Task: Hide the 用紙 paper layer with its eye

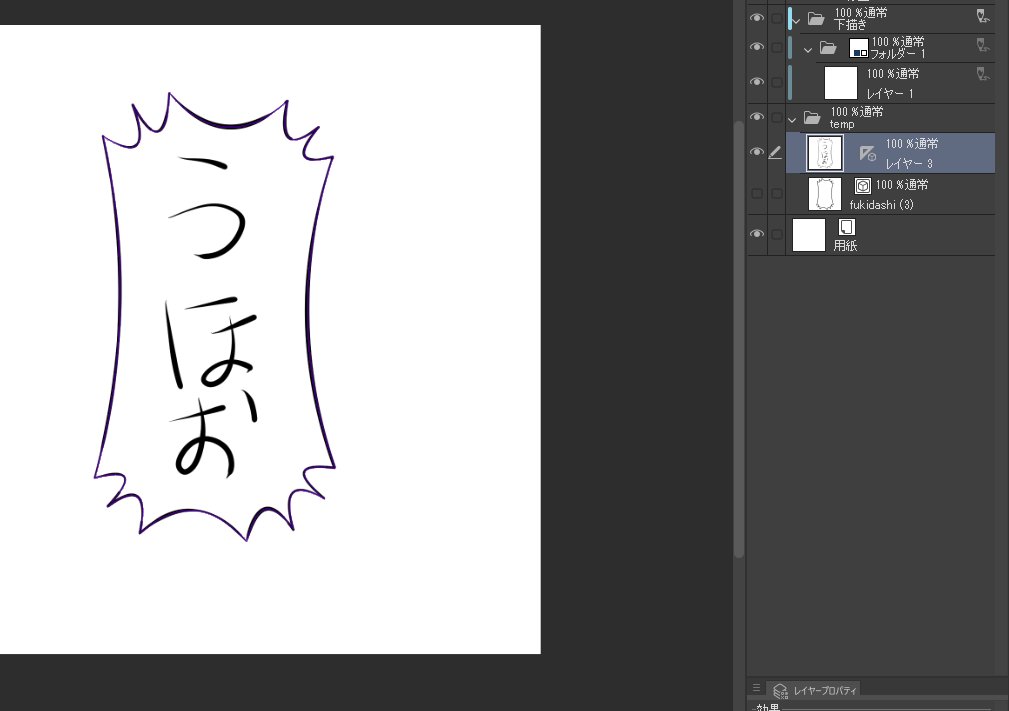Action: [x=757, y=234]
